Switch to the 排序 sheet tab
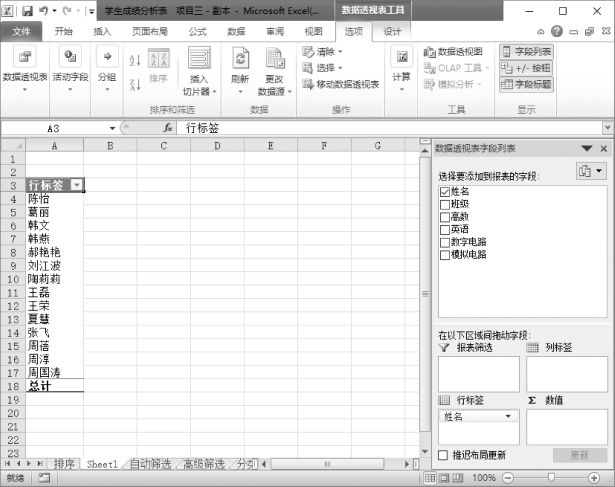 coord(64,464)
